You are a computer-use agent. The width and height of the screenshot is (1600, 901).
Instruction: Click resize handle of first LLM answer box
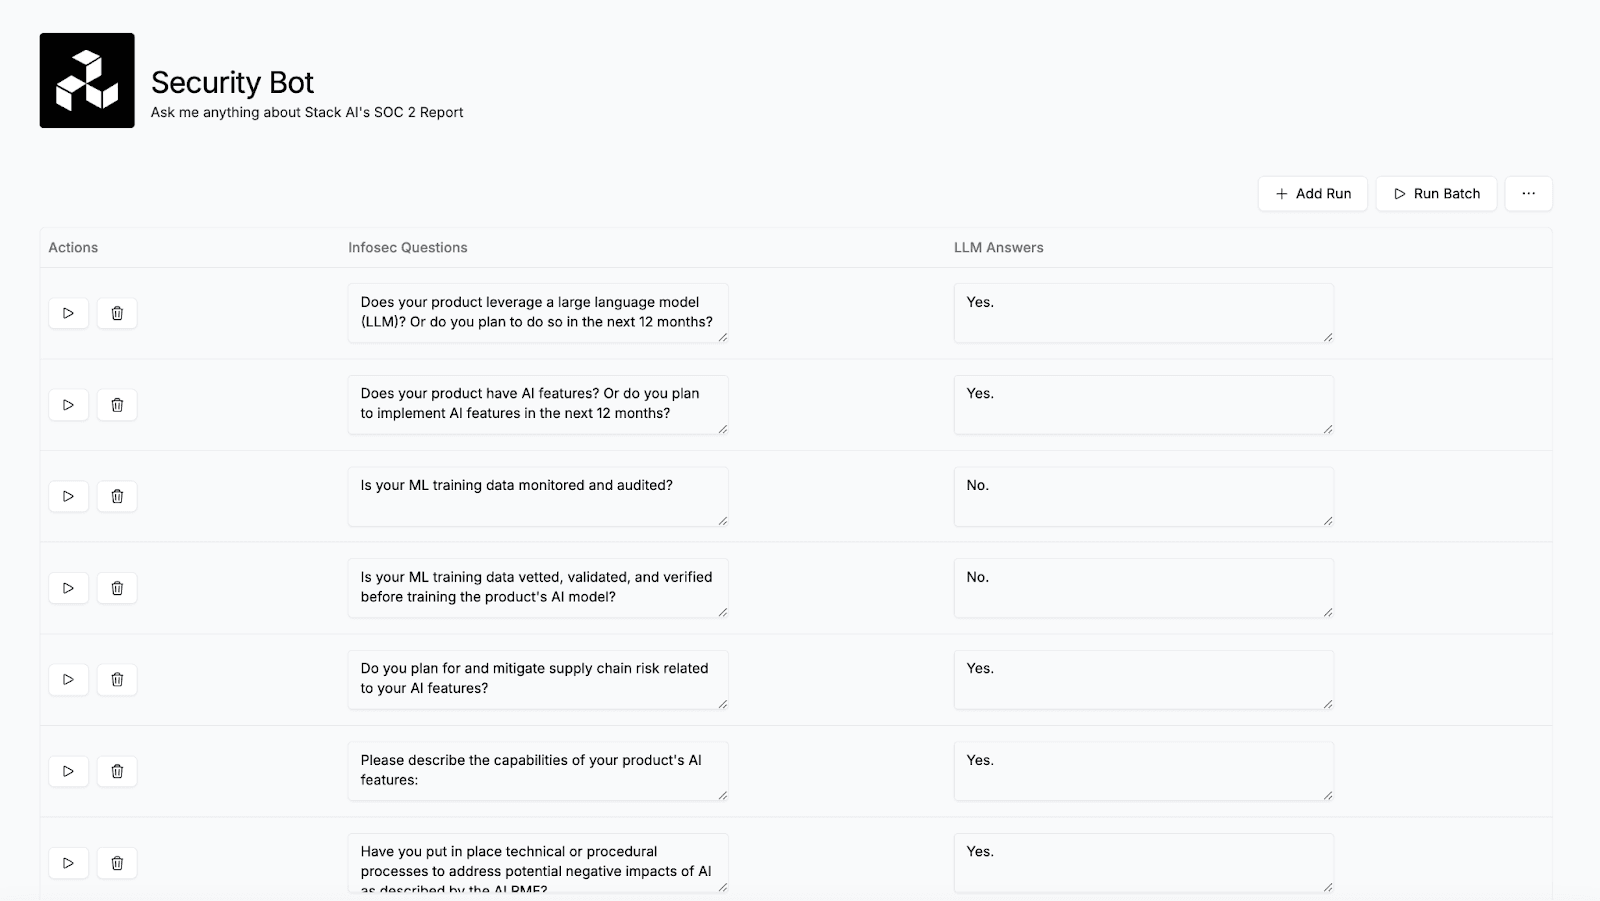(1328, 337)
